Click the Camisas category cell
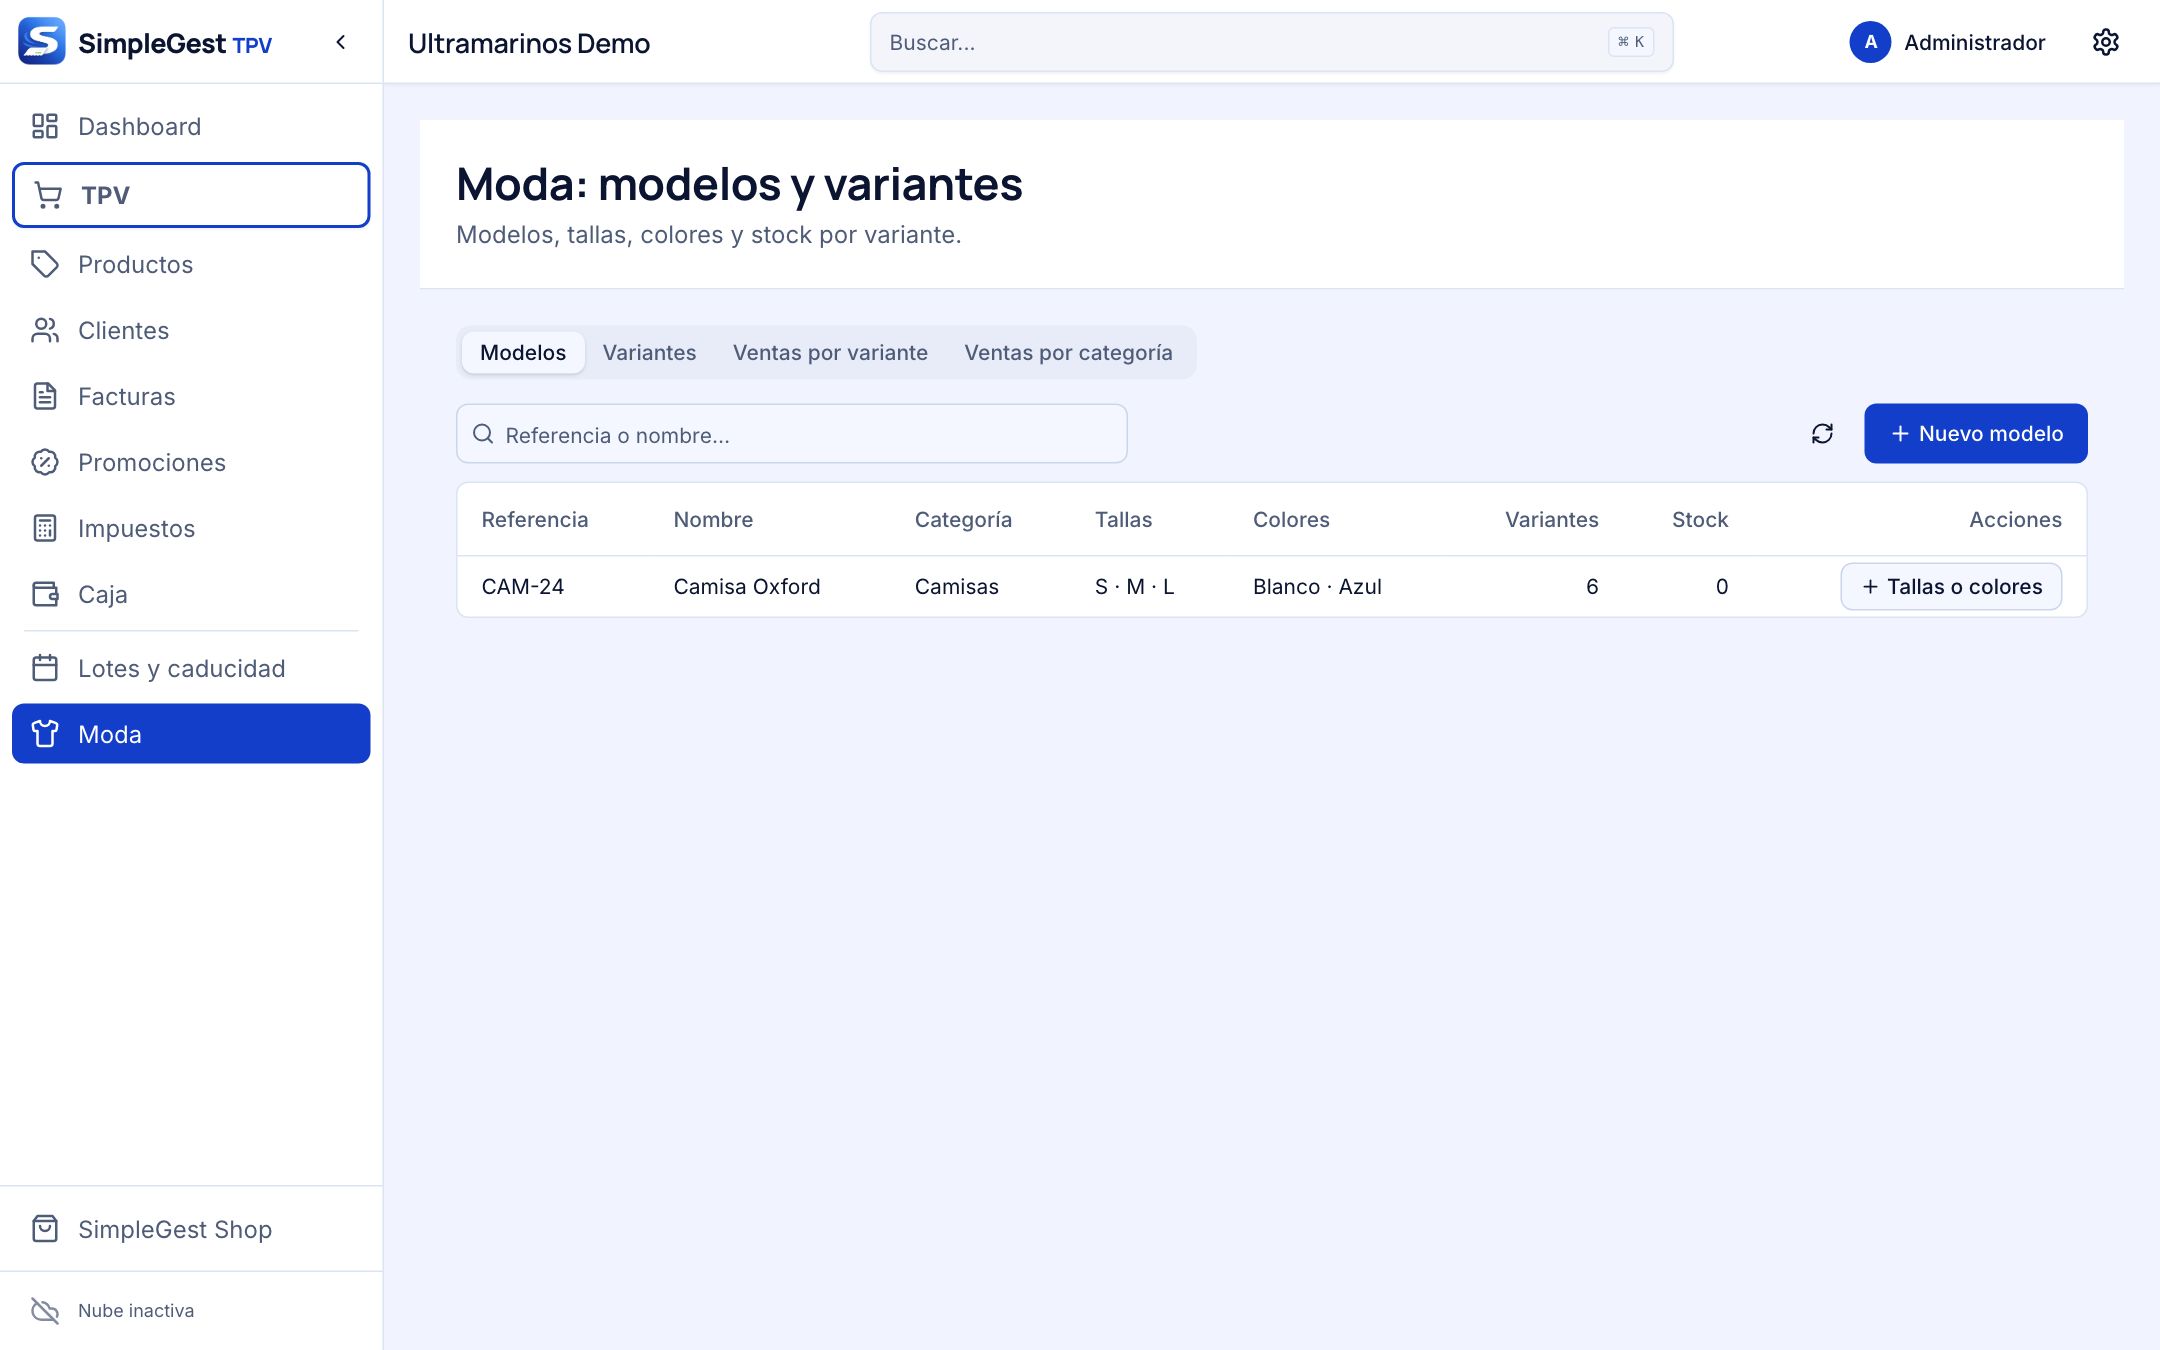The height and width of the screenshot is (1350, 2160). tap(957, 587)
